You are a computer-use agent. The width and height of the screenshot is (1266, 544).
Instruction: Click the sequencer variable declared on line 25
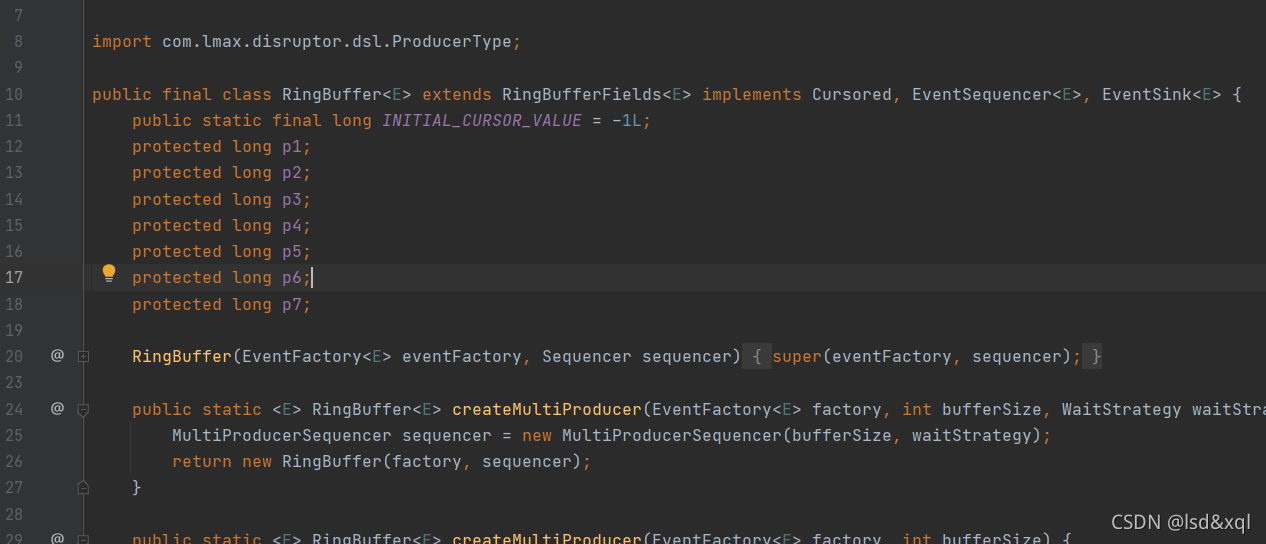(447, 435)
